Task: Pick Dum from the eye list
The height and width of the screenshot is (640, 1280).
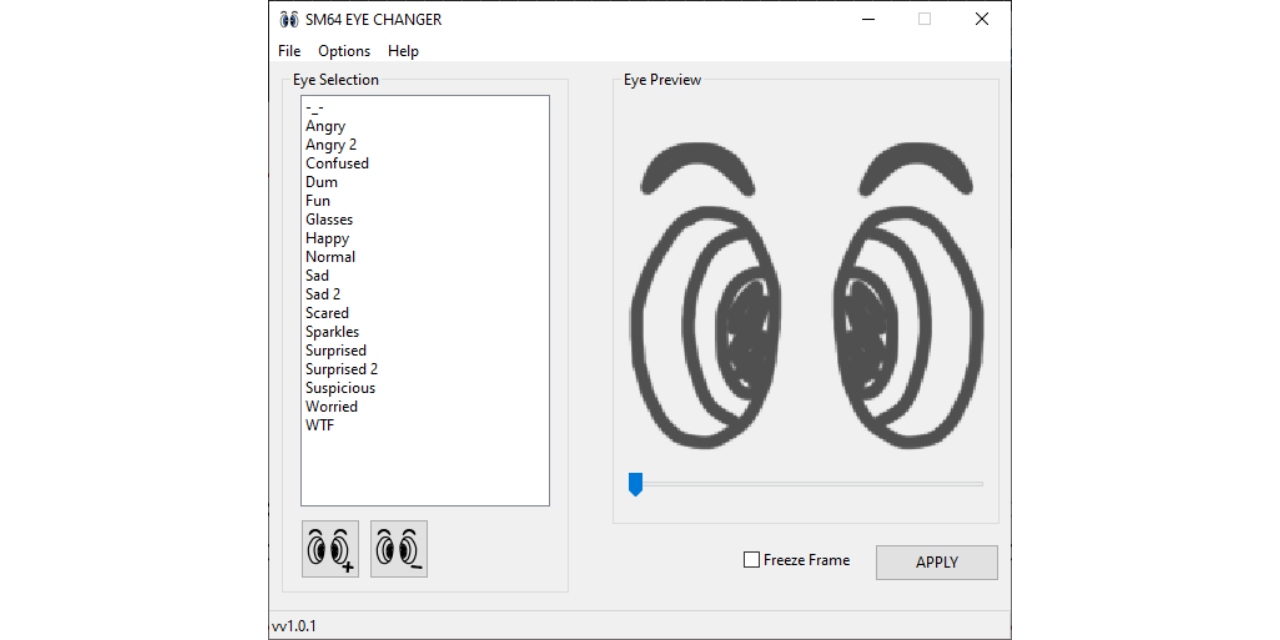Action: tap(425, 182)
